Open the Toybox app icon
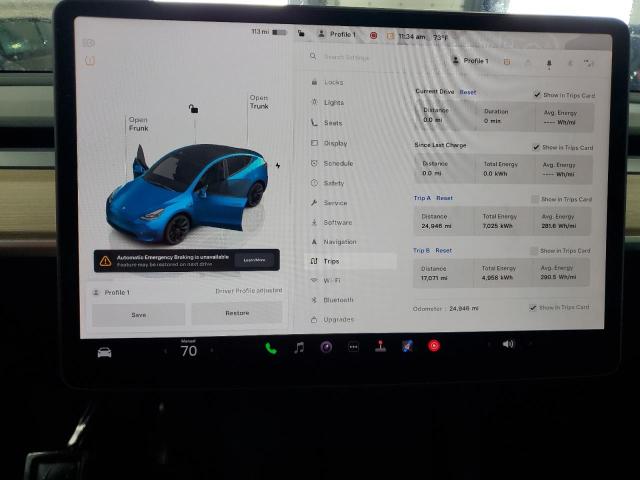 point(407,346)
